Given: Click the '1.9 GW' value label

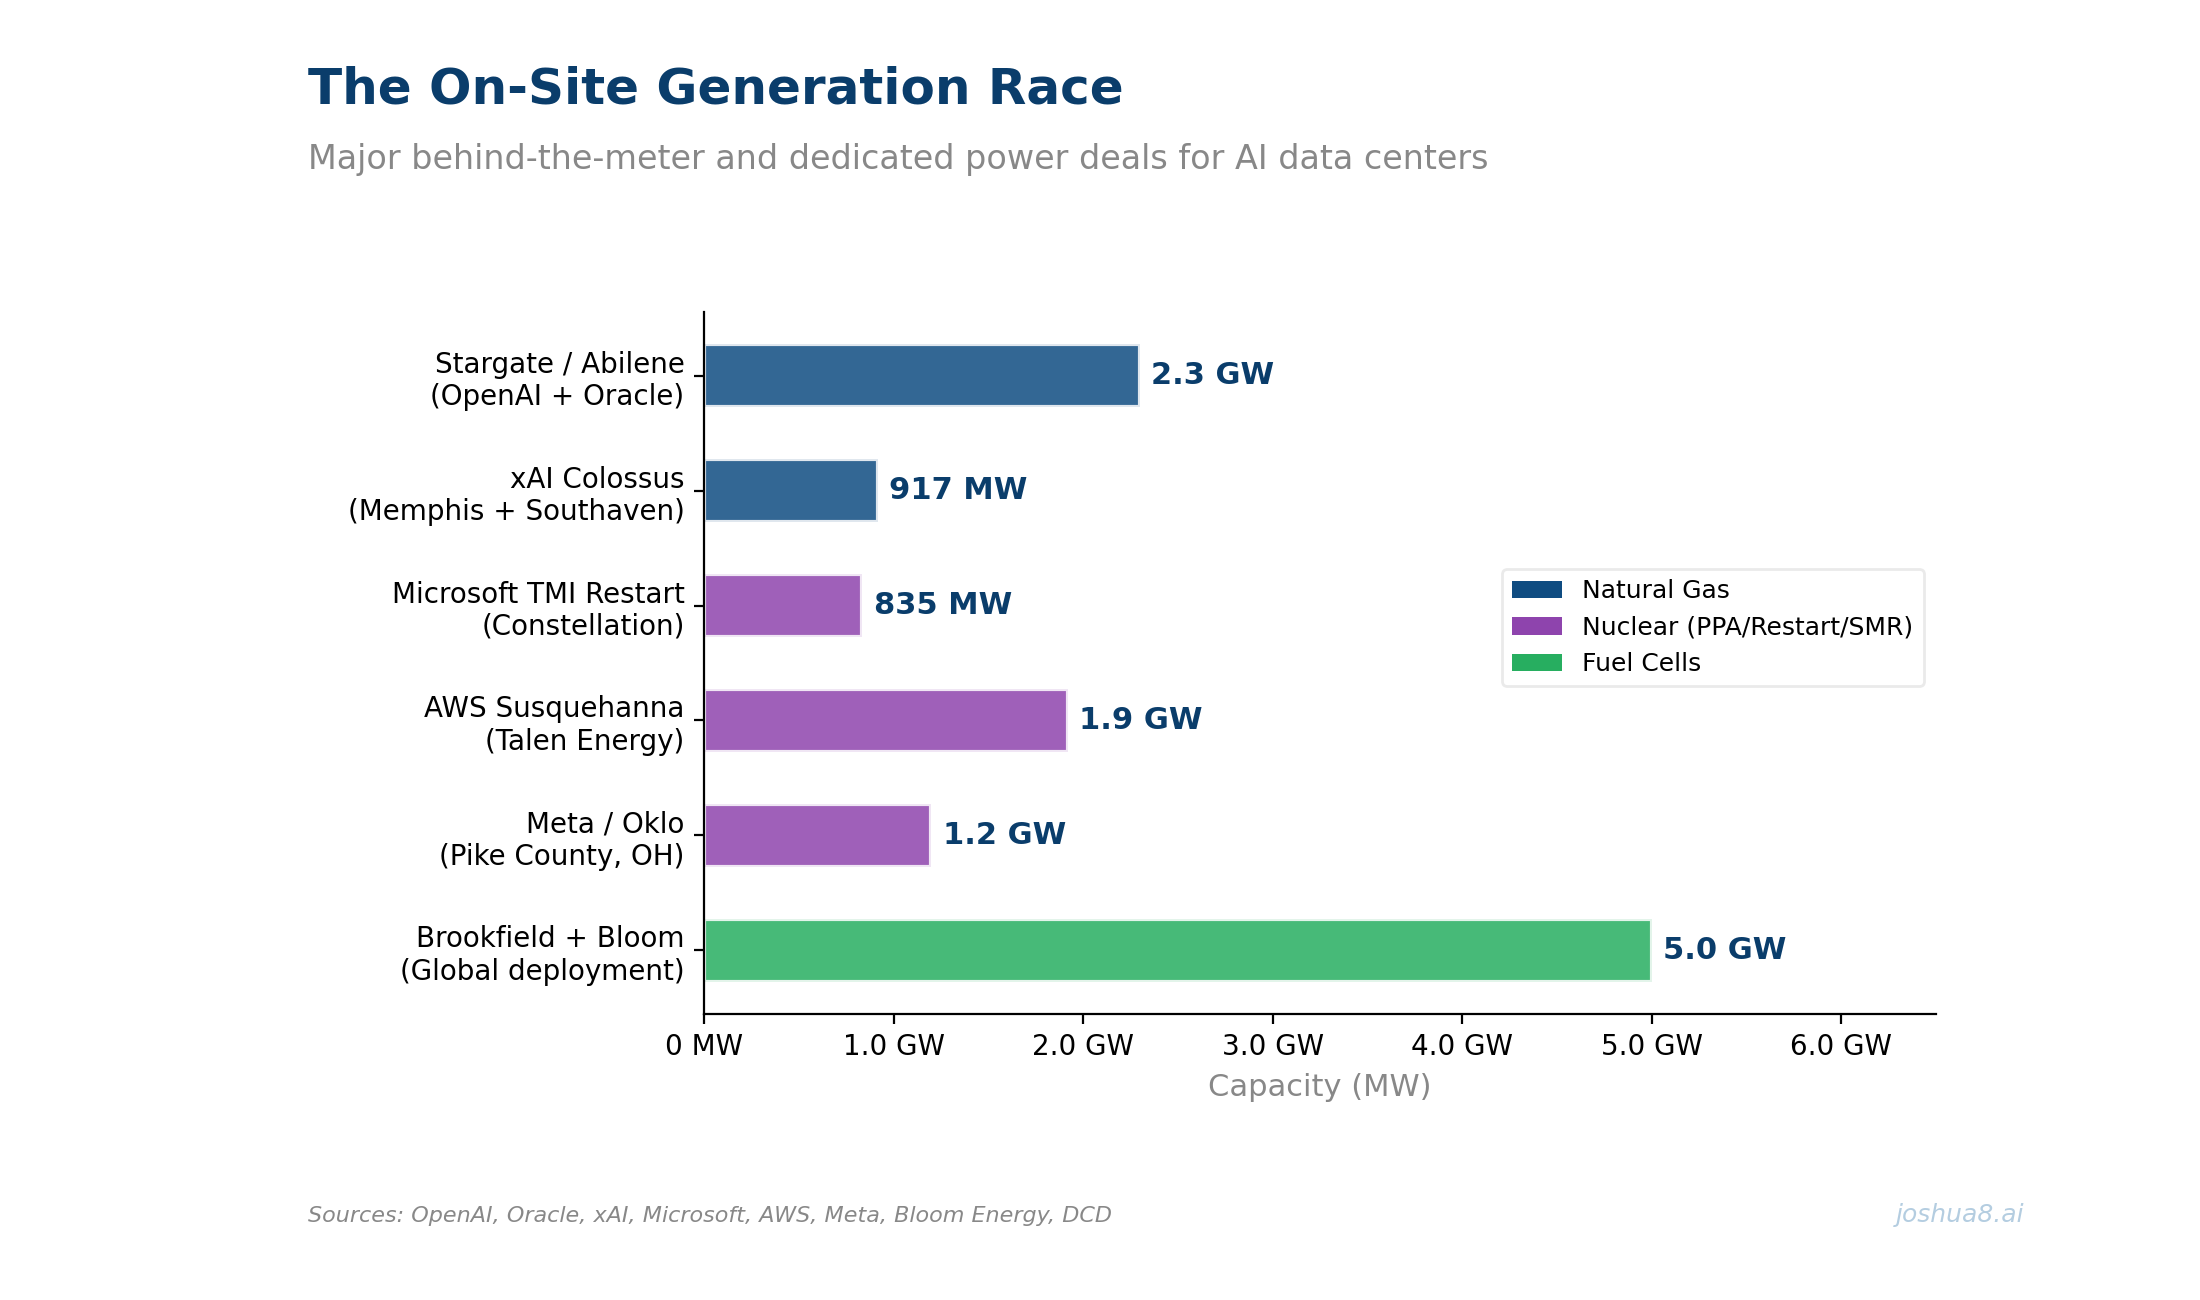Looking at the screenshot, I should 1140,719.
